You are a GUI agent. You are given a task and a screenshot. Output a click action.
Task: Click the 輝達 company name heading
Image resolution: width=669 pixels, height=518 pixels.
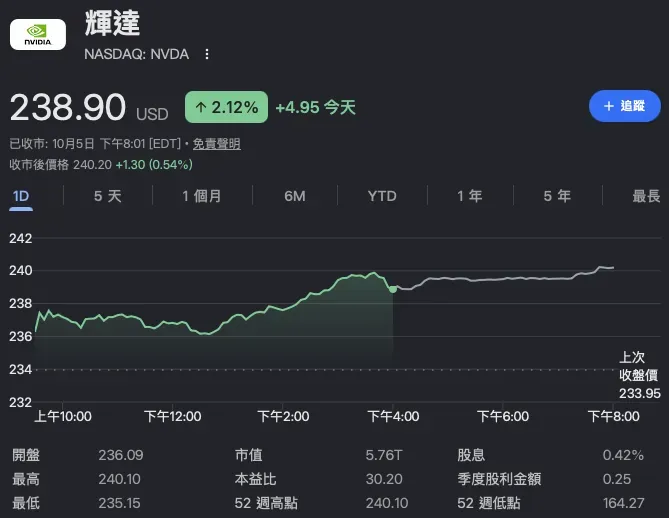click(x=112, y=23)
